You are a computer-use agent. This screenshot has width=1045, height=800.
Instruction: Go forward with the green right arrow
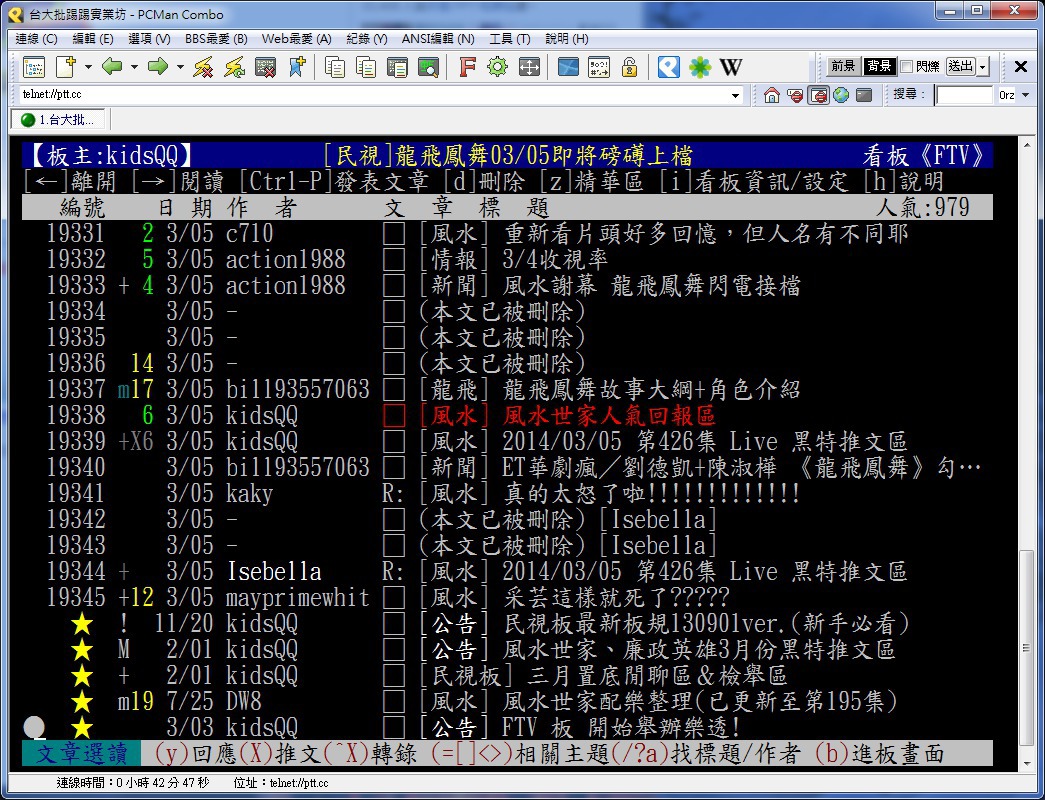tap(158, 67)
